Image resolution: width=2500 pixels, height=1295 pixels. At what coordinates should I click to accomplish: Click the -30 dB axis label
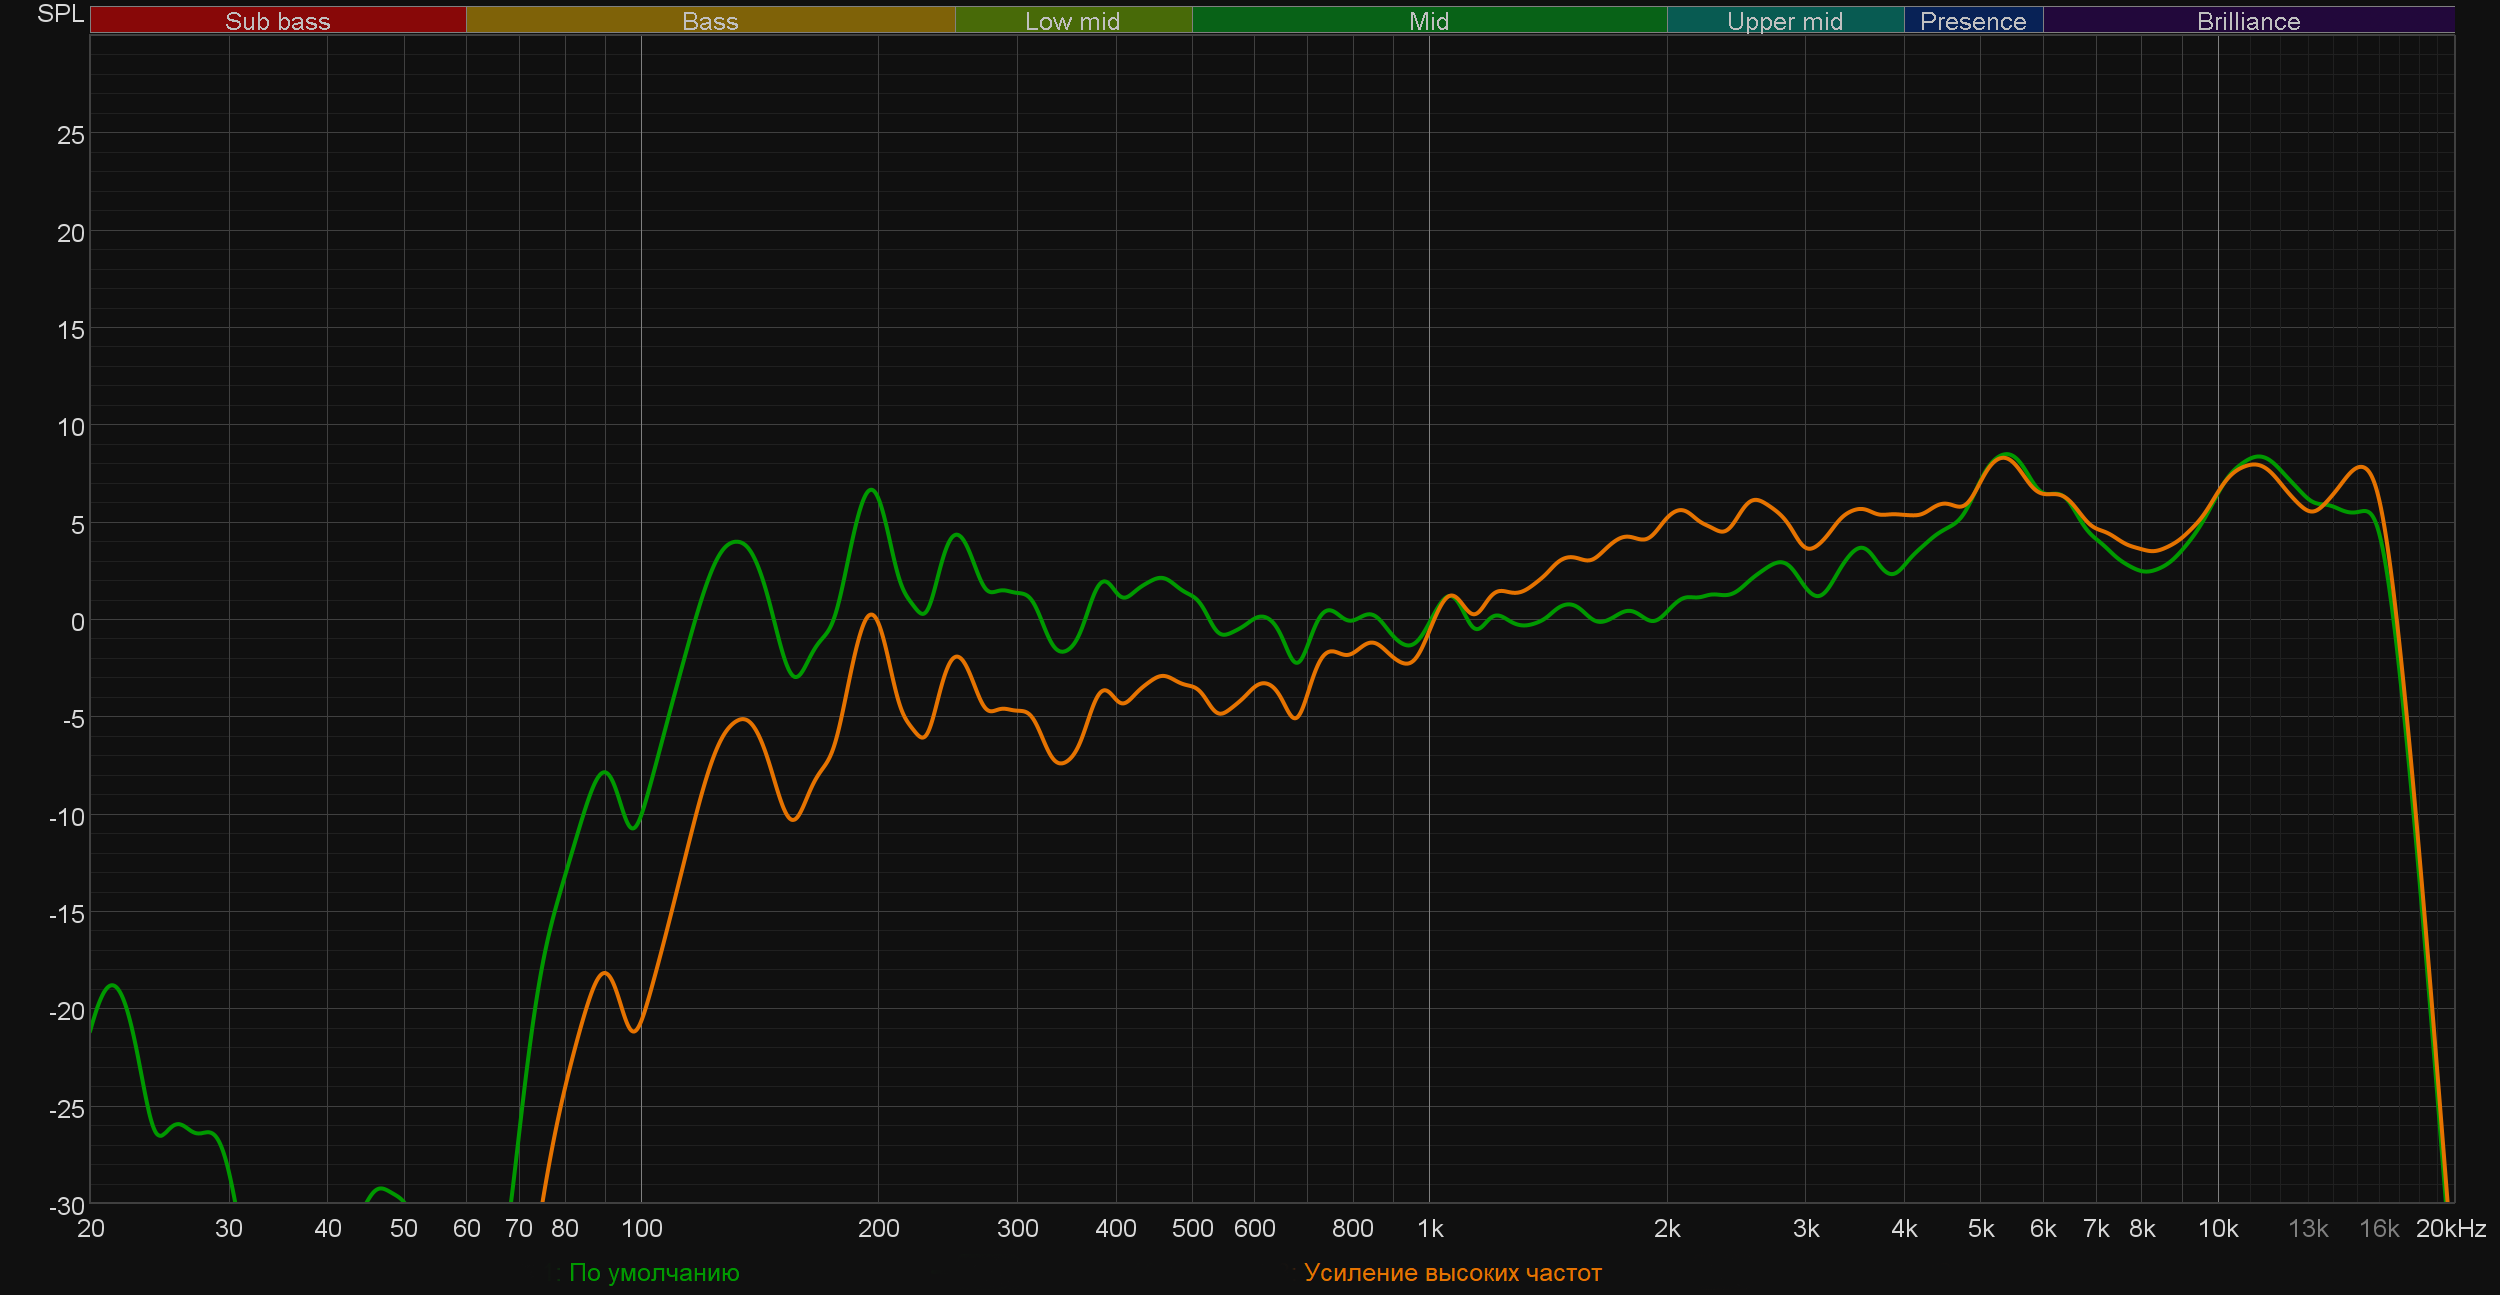(67, 1205)
